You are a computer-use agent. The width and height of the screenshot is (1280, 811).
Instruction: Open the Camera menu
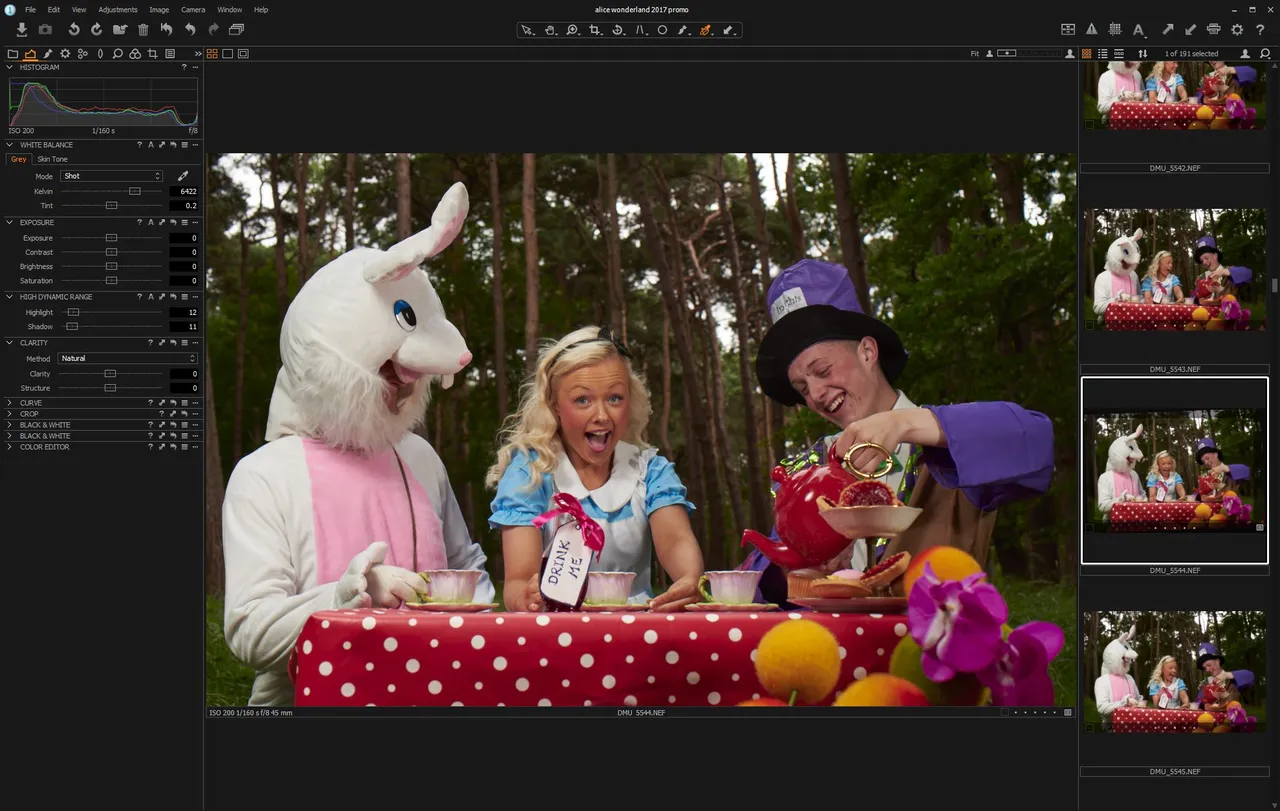[193, 9]
